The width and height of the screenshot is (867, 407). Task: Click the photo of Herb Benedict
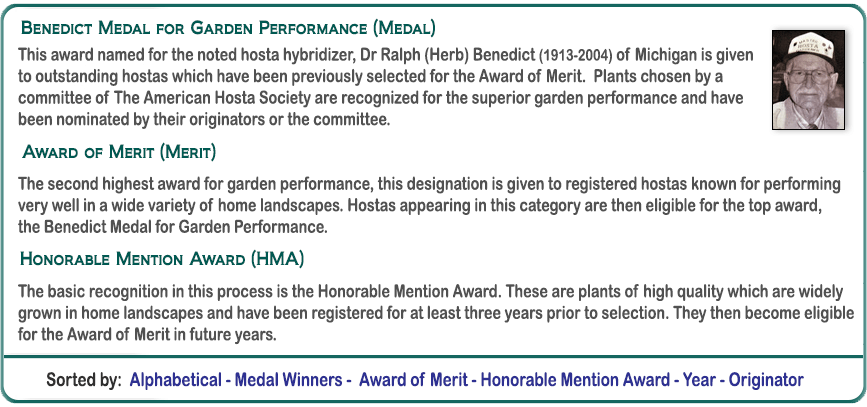(809, 80)
